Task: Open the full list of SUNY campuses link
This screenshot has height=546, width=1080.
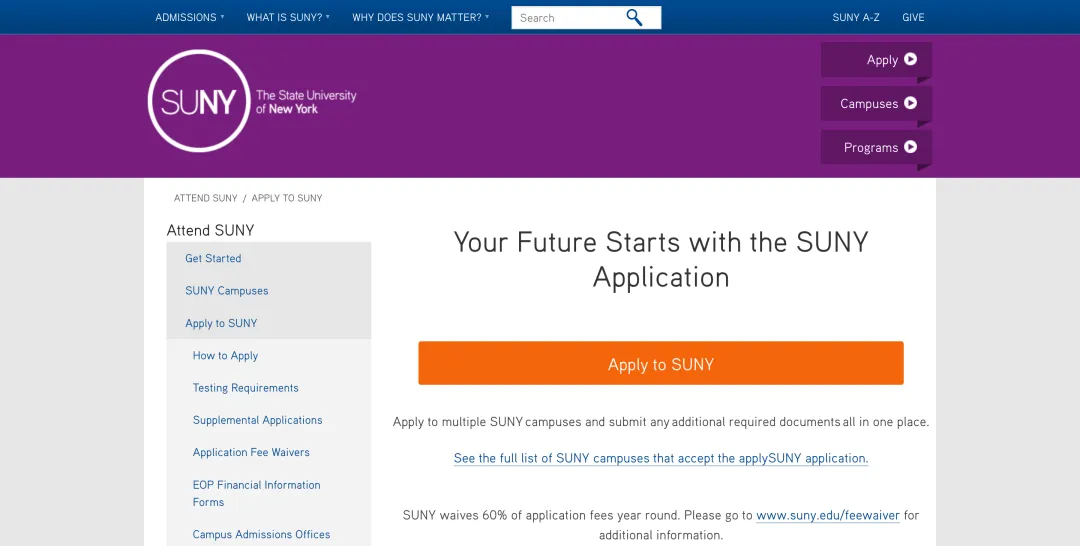Action: [660, 458]
